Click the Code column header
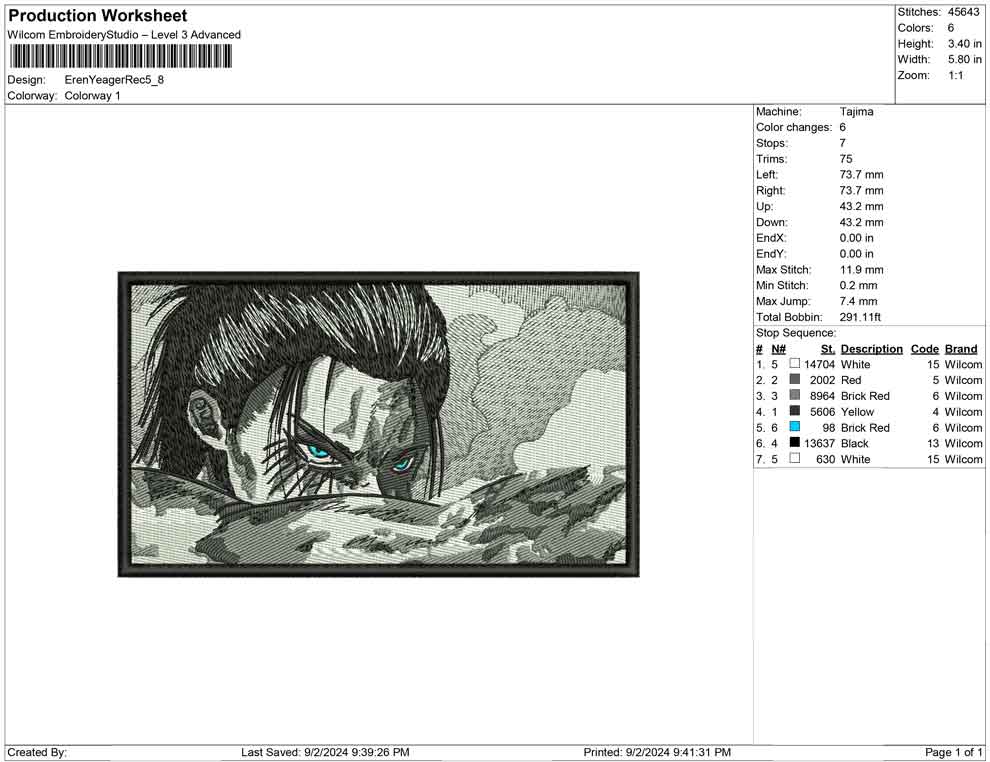This screenshot has width=990, height=762. [x=925, y=348]
